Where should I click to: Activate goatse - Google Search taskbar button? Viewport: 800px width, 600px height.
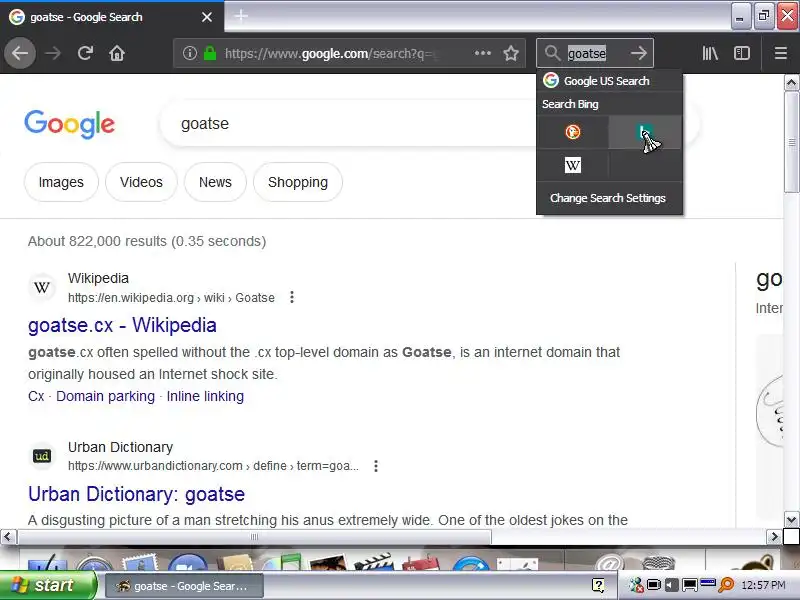pyautogui.click(x=184, y=586)
